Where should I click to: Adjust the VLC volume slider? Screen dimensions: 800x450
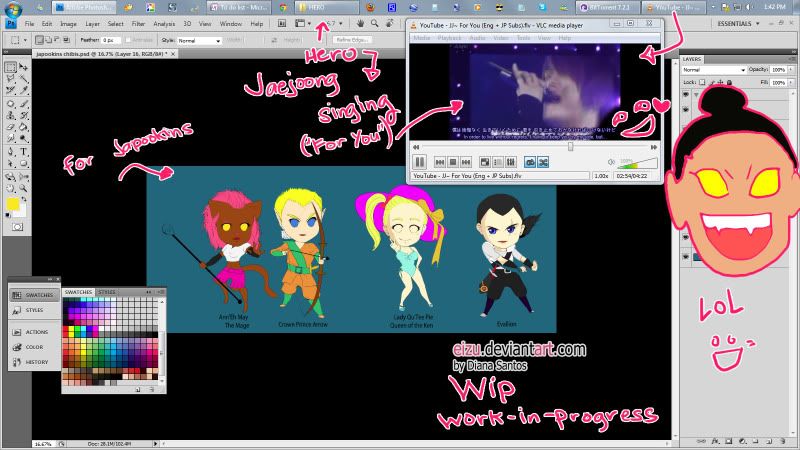pos(637,163)
